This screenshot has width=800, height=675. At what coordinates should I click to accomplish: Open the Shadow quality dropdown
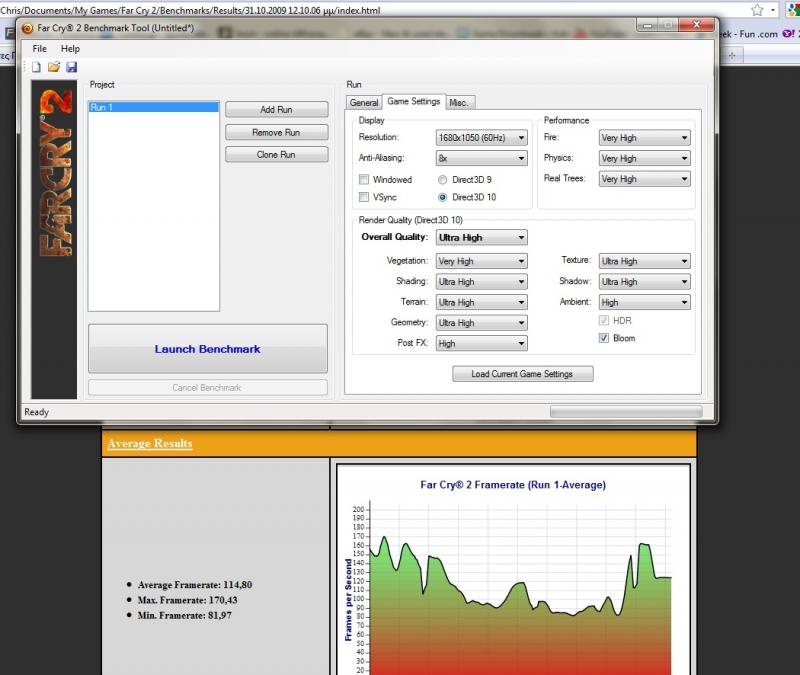[644, 282]
